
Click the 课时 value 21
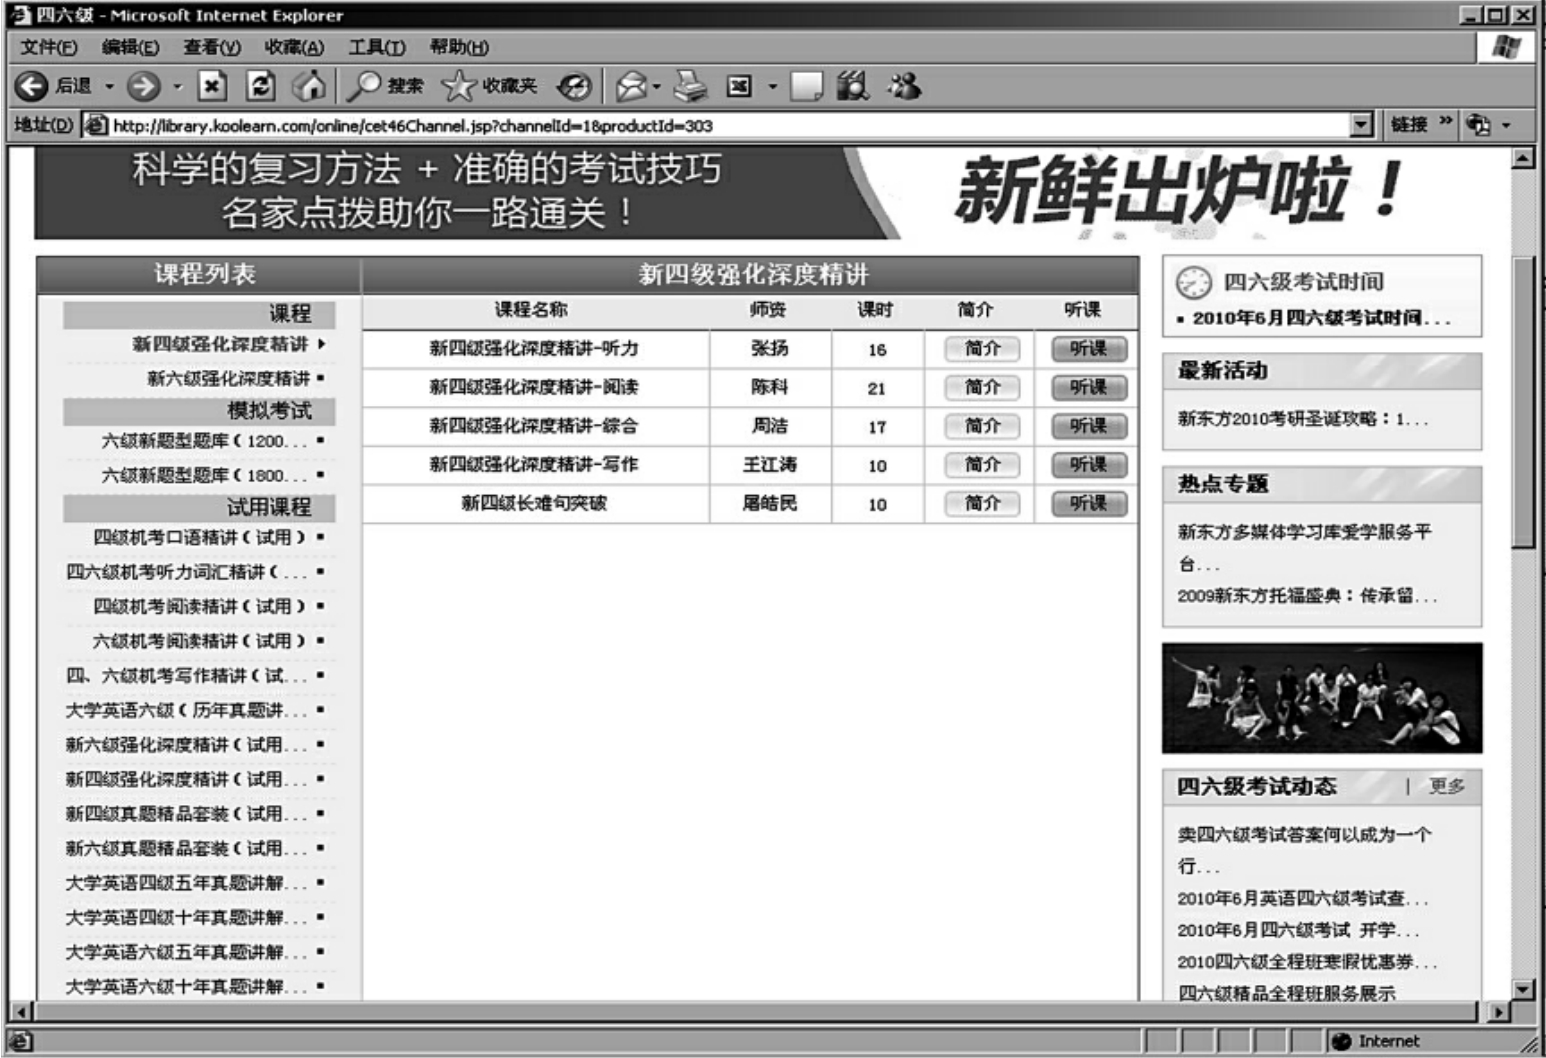point(877,388)
